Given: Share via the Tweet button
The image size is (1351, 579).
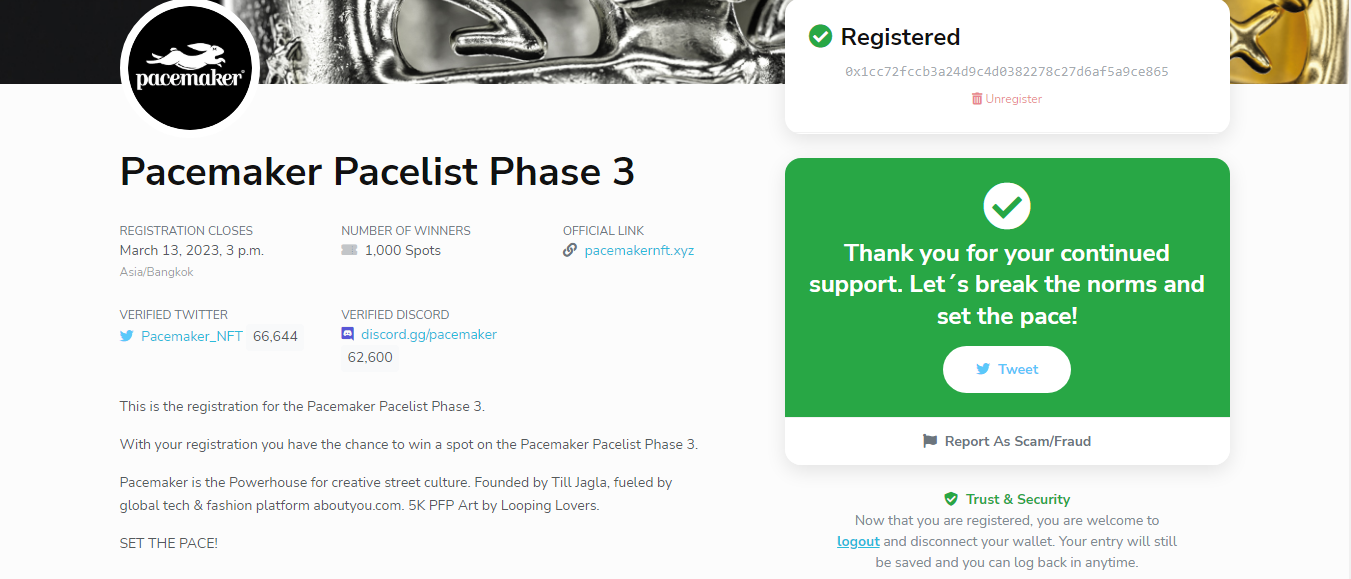Looking at the screenshot, I should click(1007, 369).
